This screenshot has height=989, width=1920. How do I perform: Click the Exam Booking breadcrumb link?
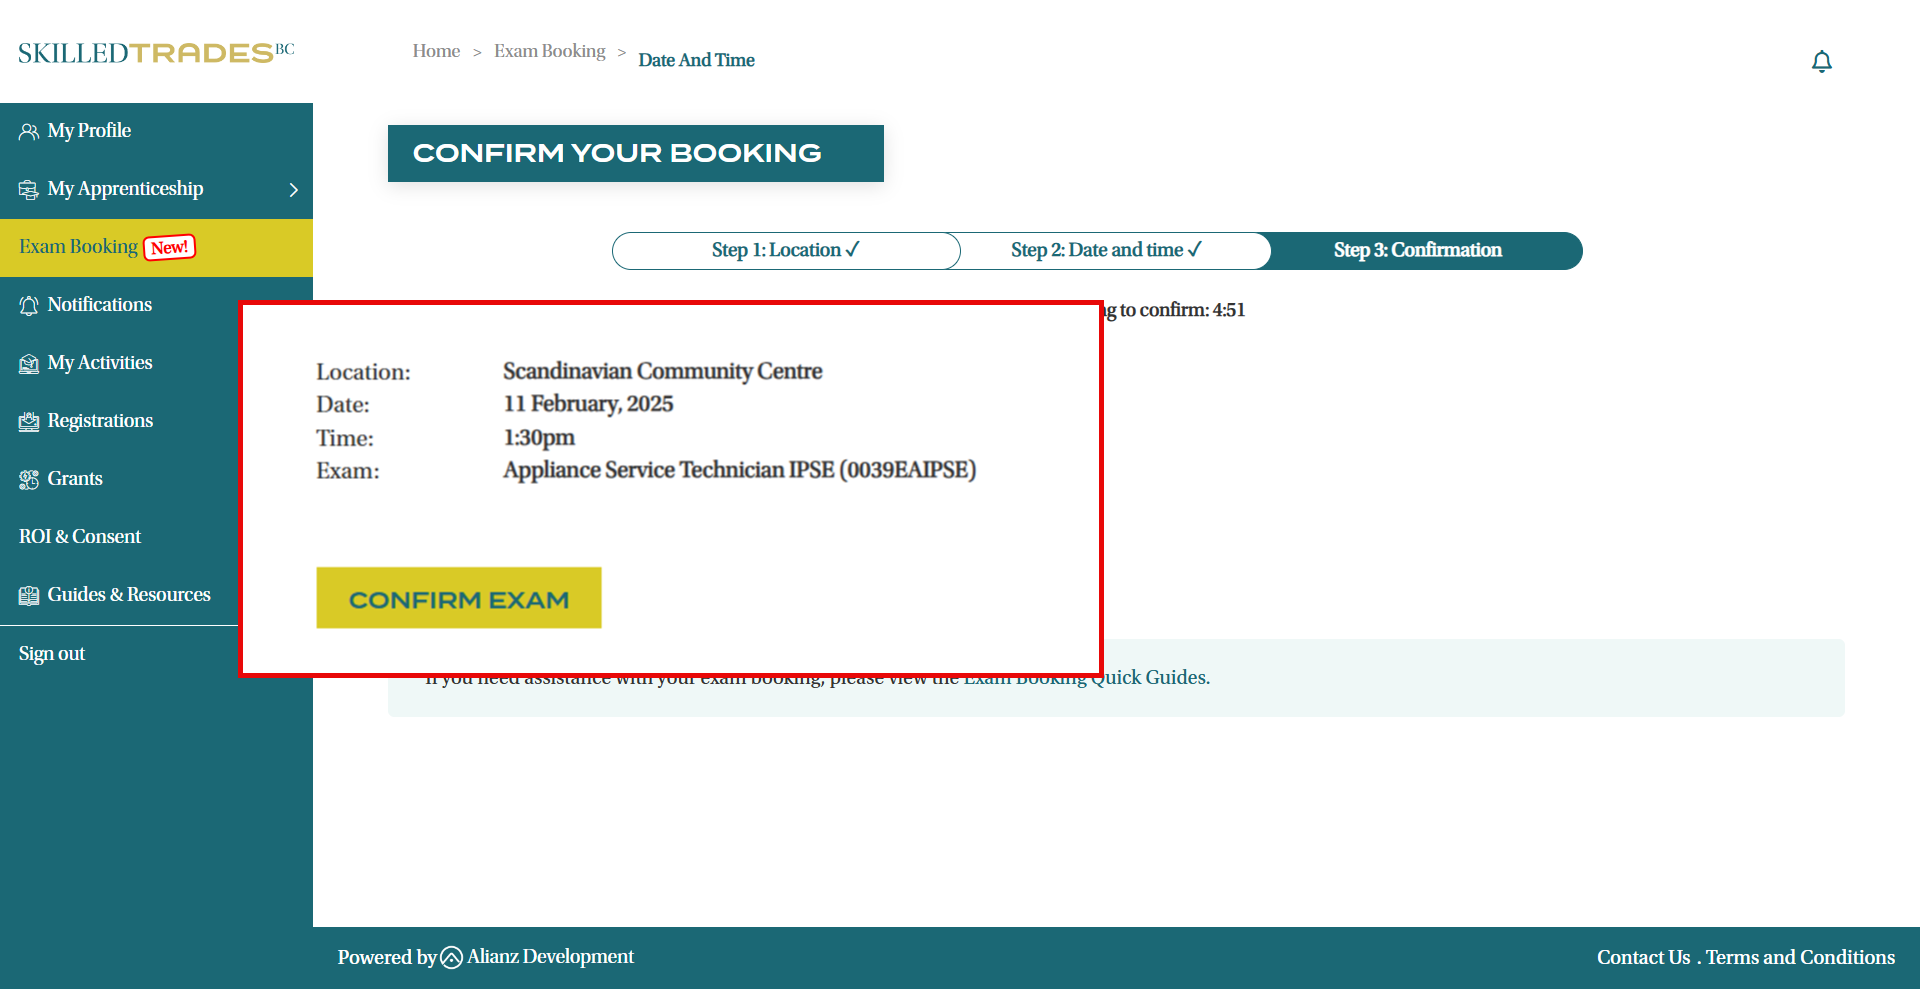click(549, 51)
